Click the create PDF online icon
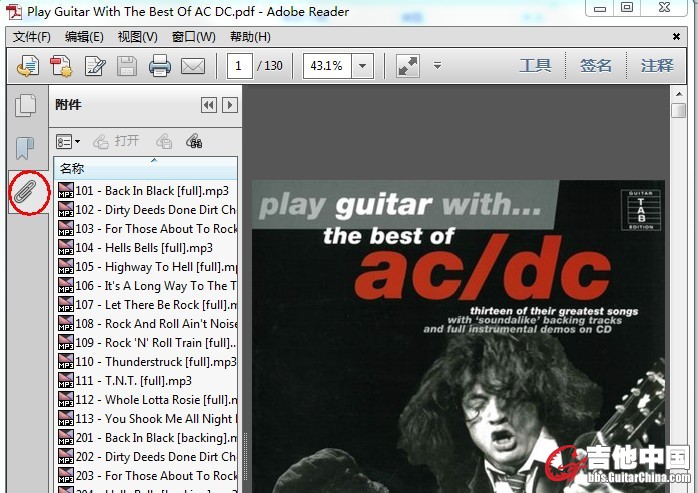The height and width of the screenshot is (493, 698). click(61, 66)
